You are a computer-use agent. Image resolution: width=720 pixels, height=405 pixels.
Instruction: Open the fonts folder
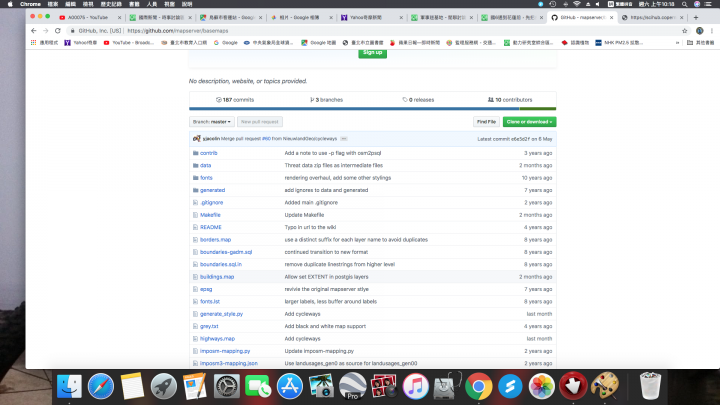tap(206, 178)
